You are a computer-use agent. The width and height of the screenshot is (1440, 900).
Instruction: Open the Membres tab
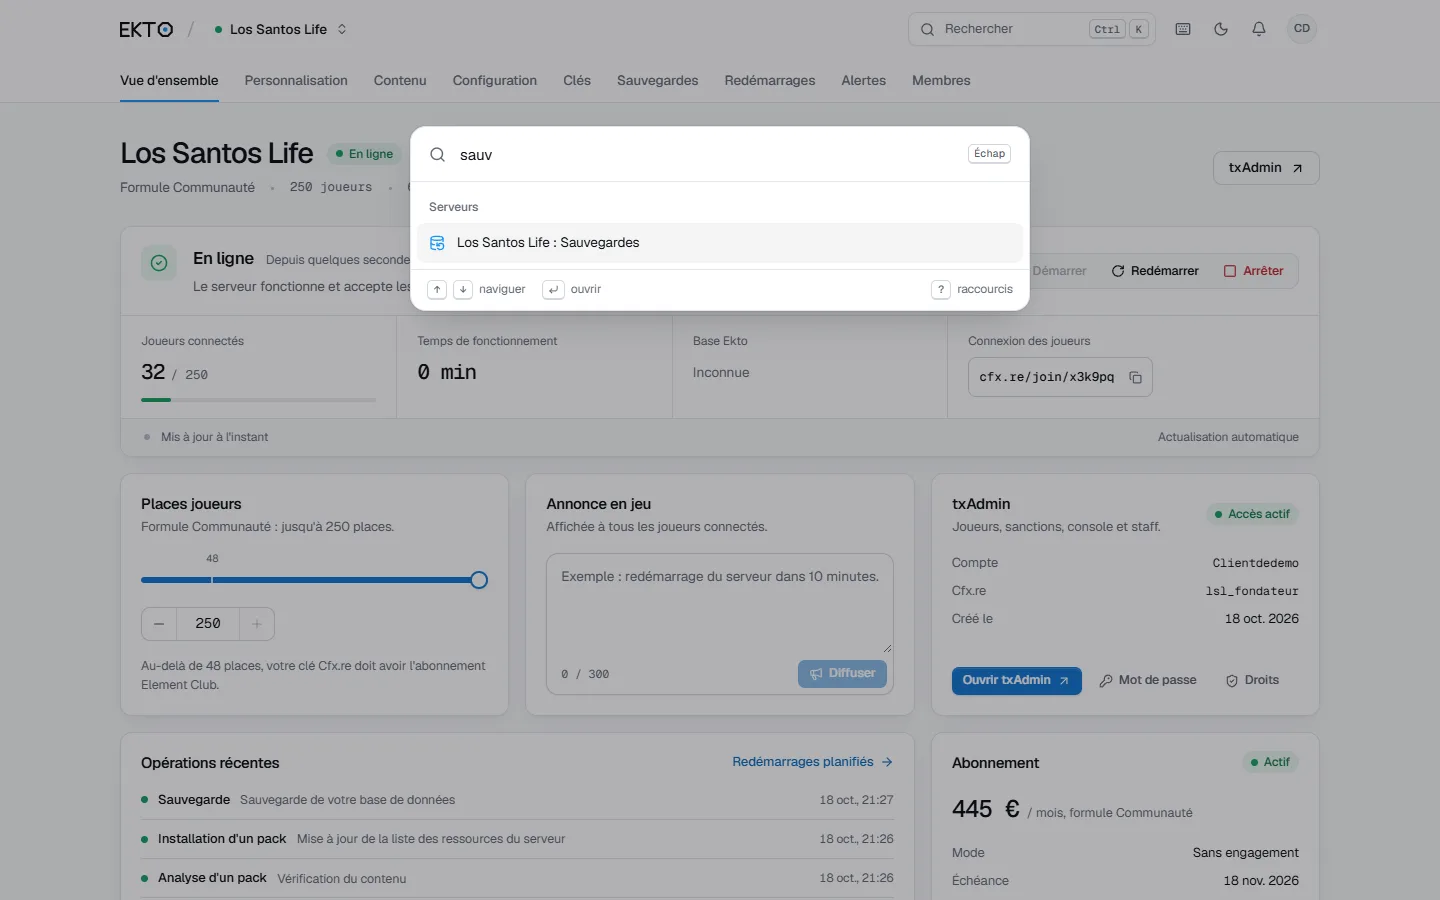point(941,80)
